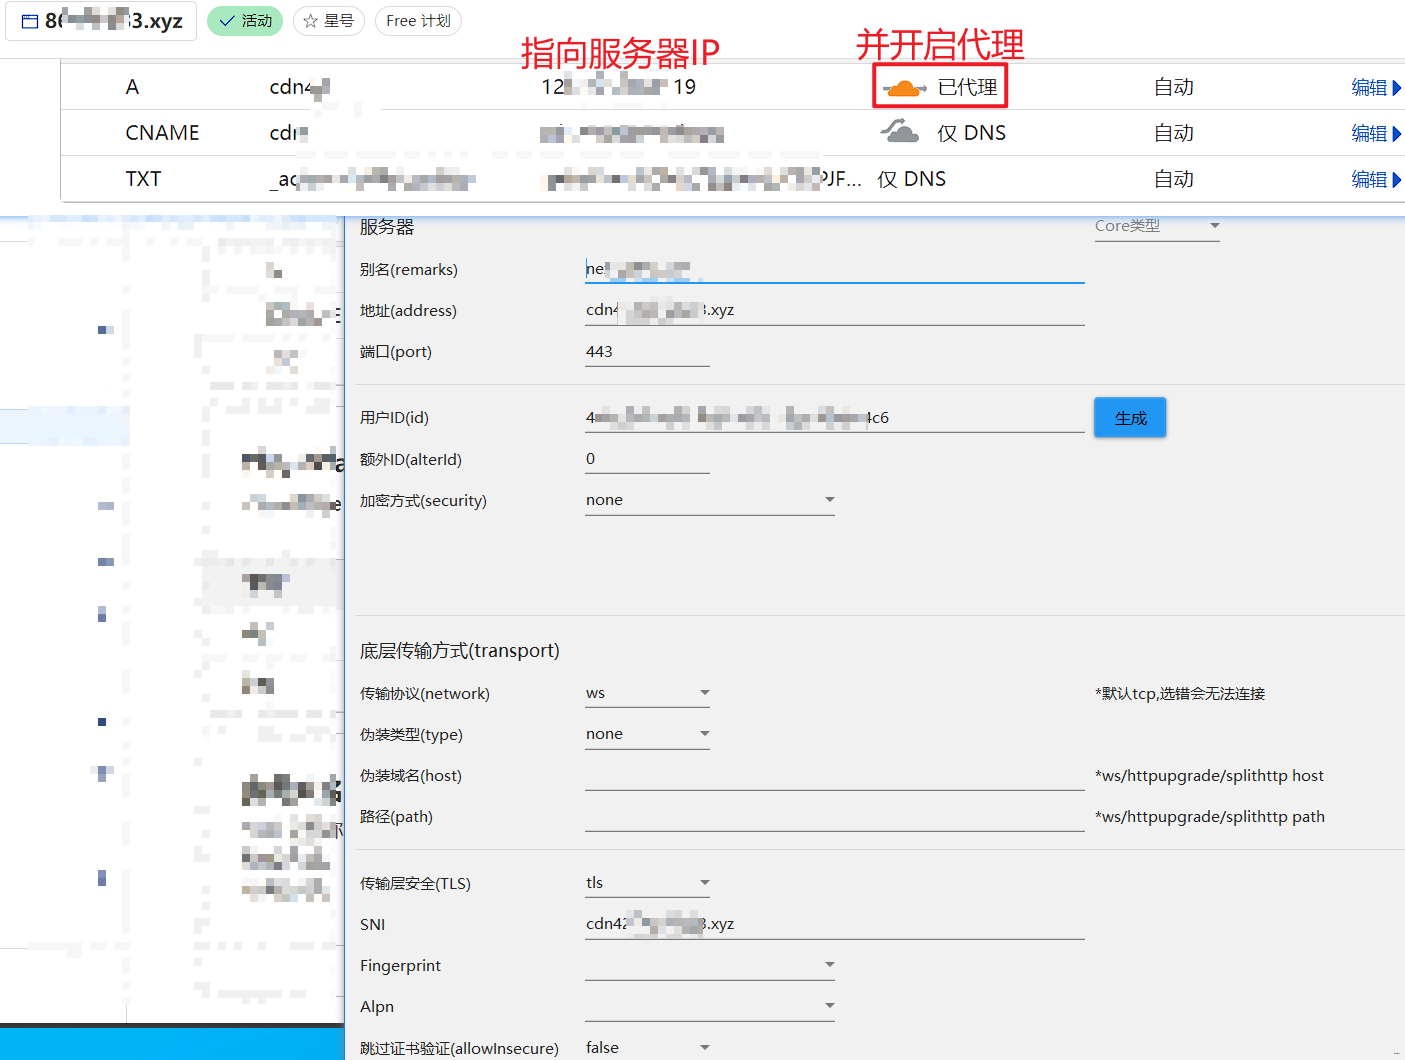Click the grey DNS-only cloud icon
This screenshot has height=1060, width=1405.
[x=900, y=131]
